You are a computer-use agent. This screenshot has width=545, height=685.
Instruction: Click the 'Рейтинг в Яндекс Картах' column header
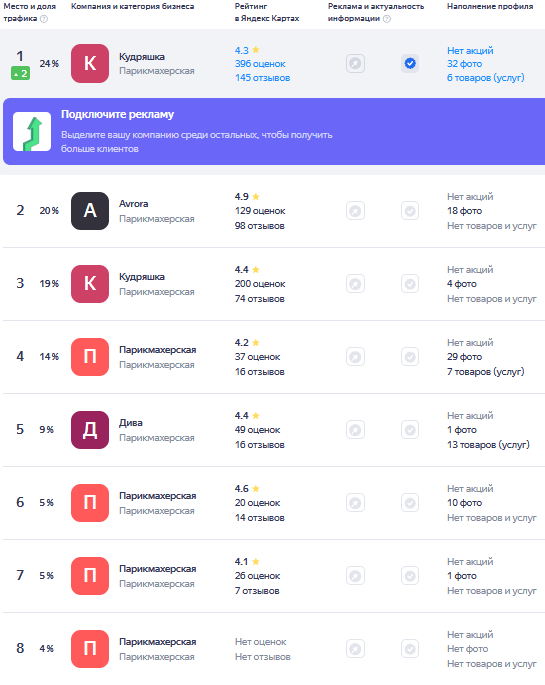pos(267,12)
